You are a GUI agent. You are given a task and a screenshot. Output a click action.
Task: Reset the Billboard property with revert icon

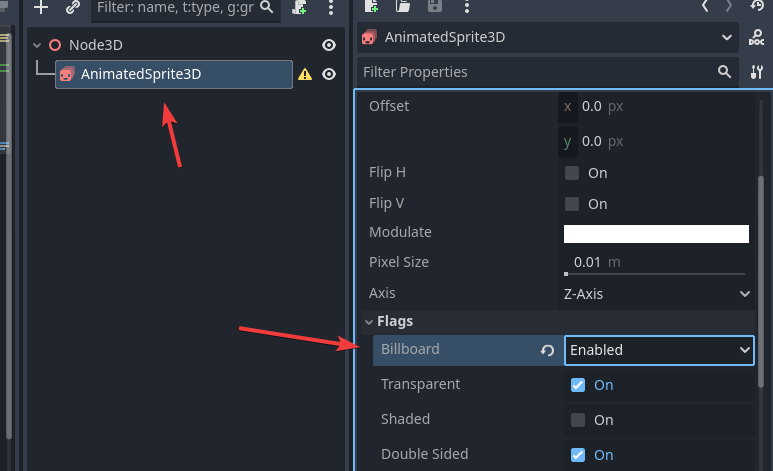coord(547,350)
